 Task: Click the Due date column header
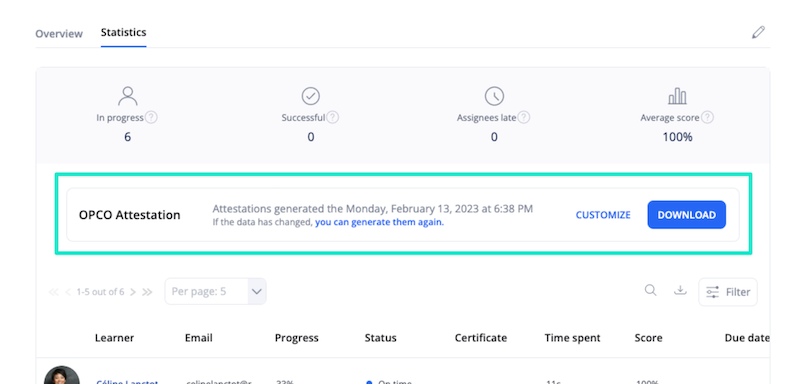pyautogui.click(x=747, y=338)
